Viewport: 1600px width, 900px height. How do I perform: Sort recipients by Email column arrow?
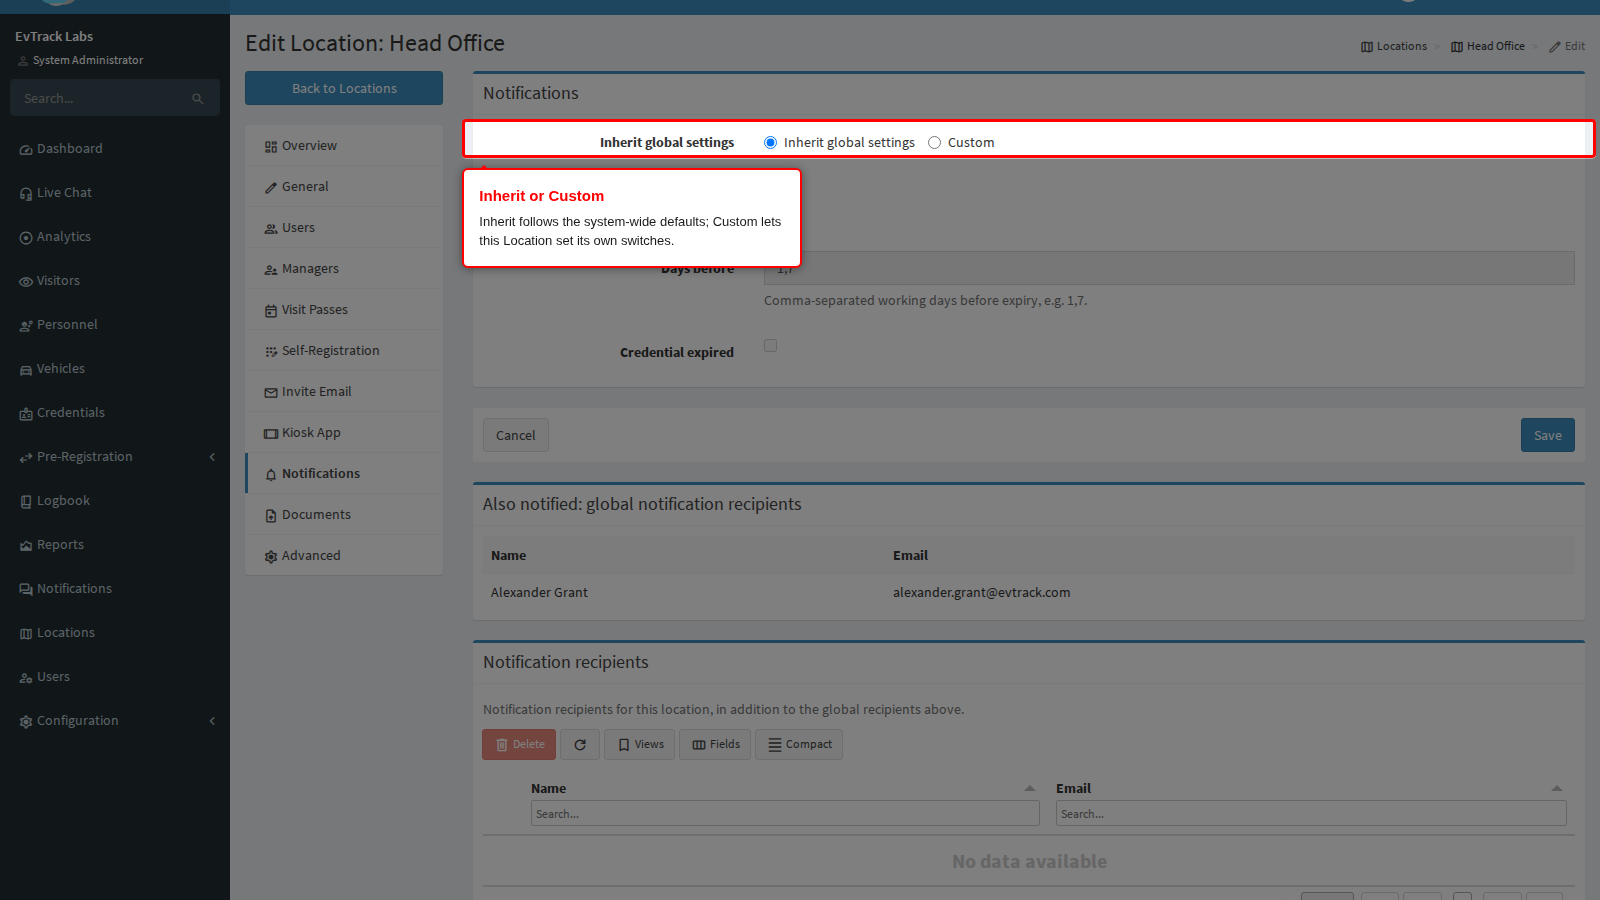[1557, 789]
